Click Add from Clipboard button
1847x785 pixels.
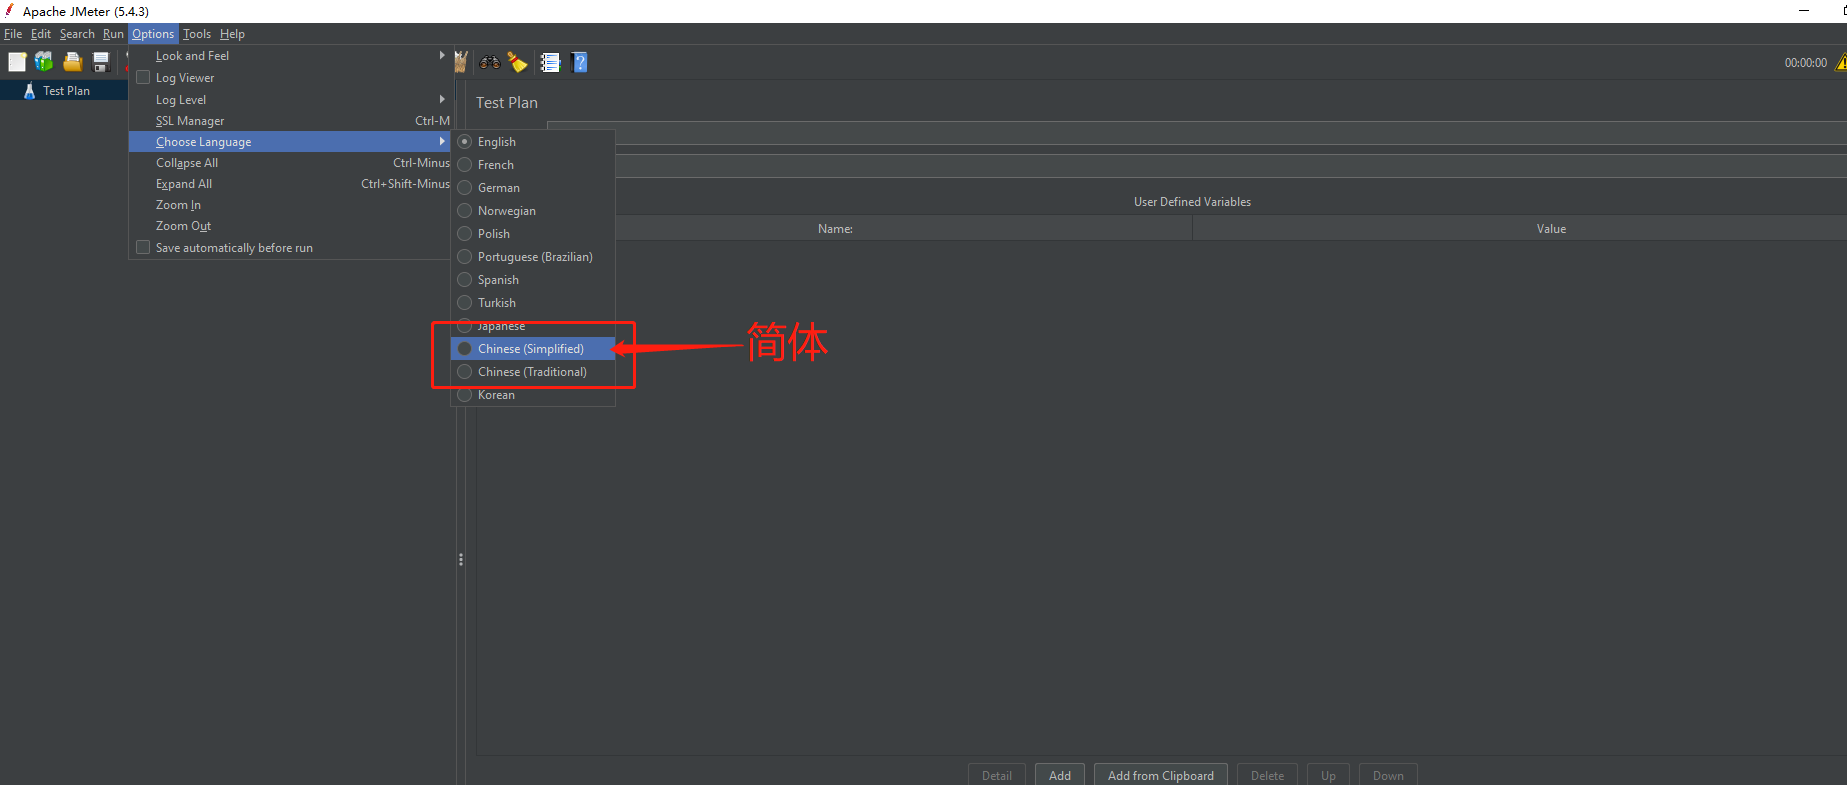(x=1161, y=775)
